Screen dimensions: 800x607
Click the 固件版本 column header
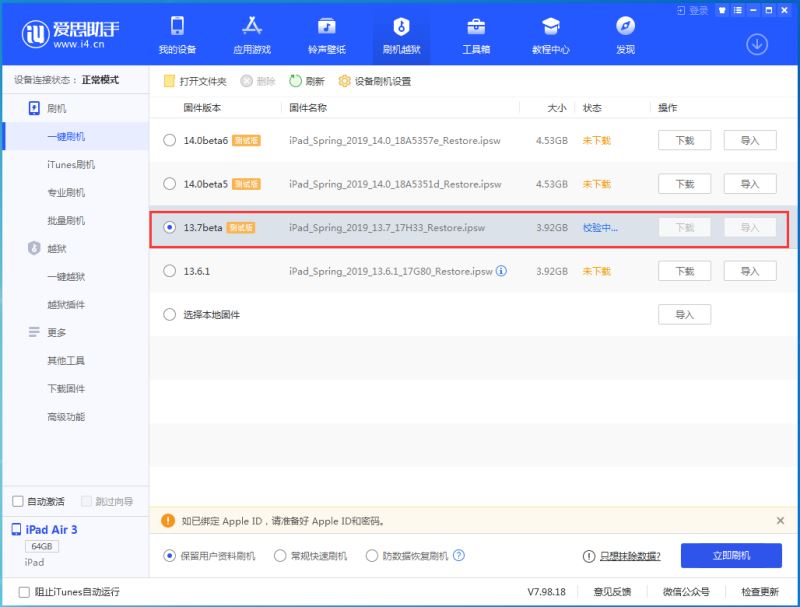202,108
